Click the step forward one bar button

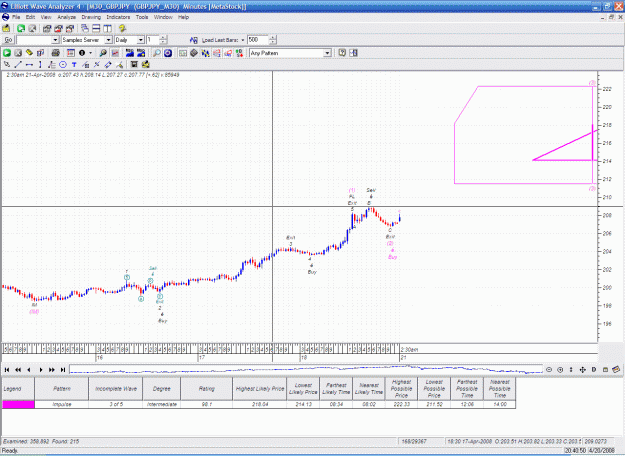[x=41, y=370]
